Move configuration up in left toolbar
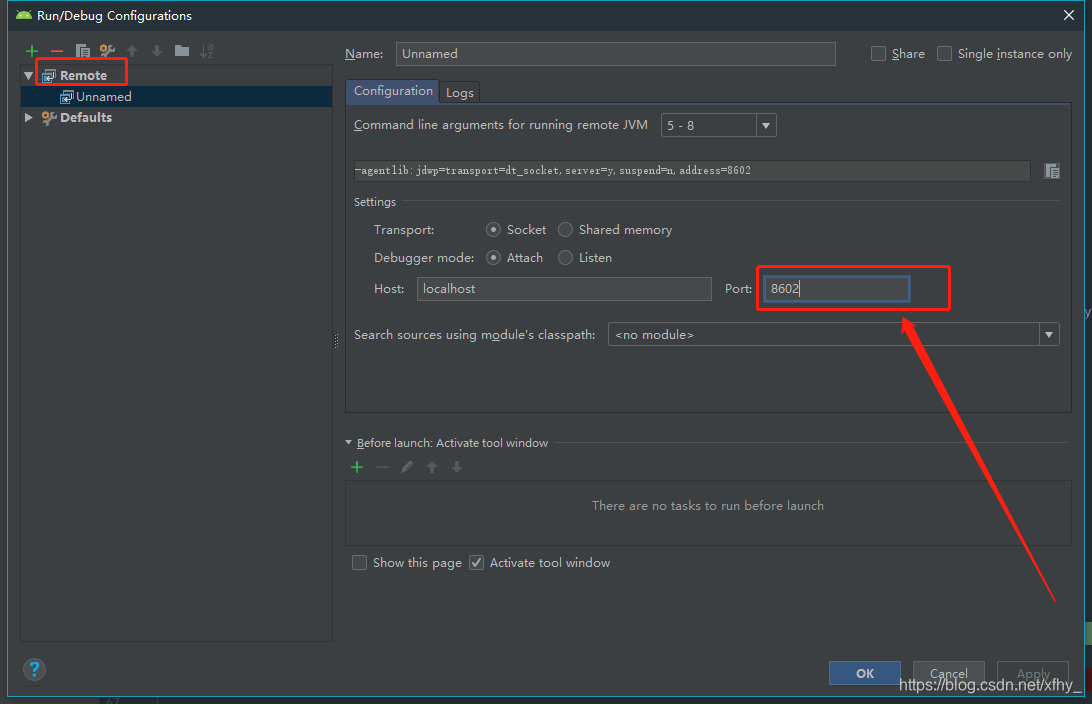Image resolution: width=1092 pixels, height=704 pixels. click(x=132, y=51)
